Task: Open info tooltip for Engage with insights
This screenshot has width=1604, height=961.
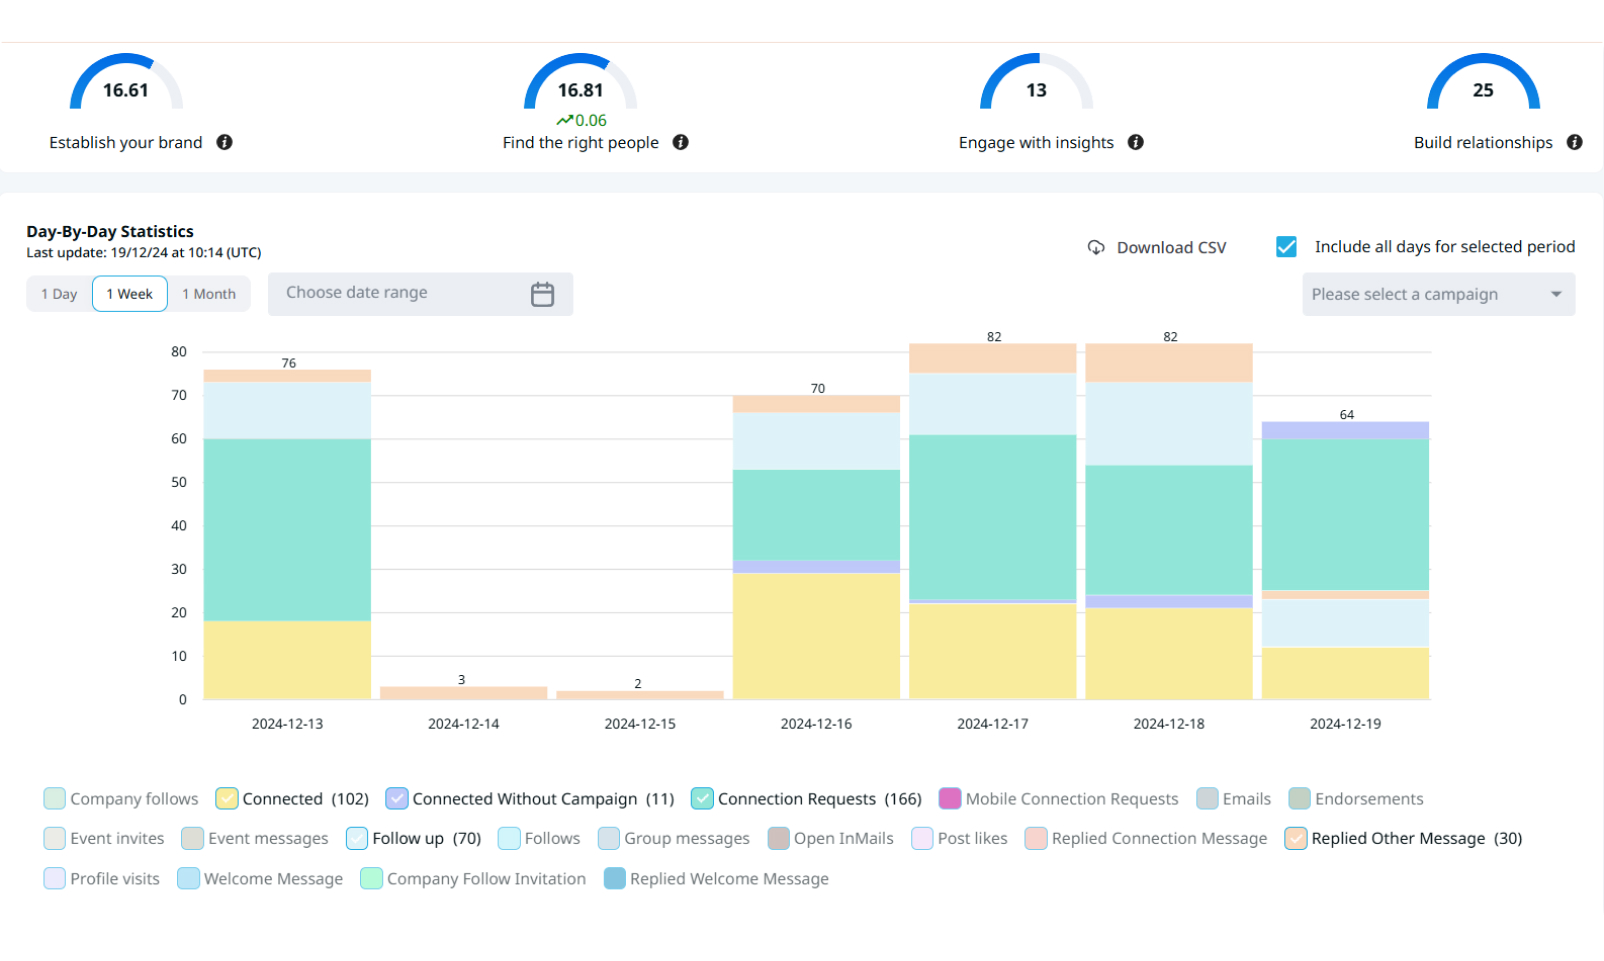Action: [1136, 142]
